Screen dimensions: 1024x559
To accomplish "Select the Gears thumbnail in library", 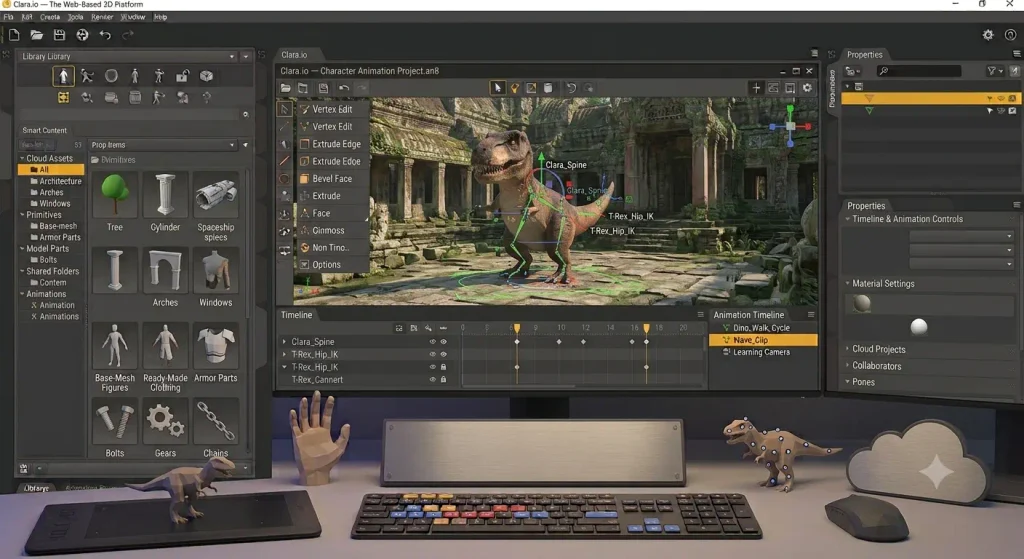I will coord(165,422).
